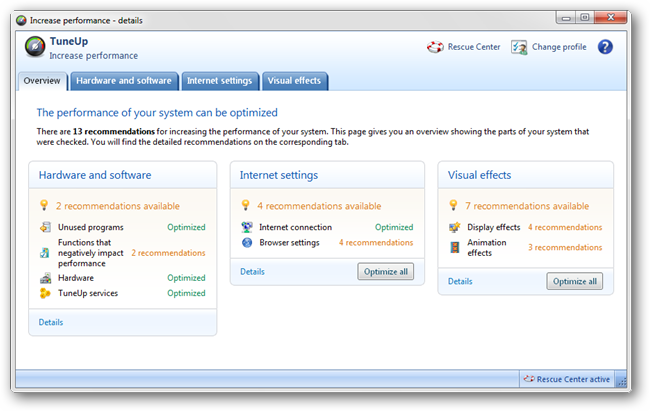
Task: Click the title bar application icon
Action: coord(21,20)
